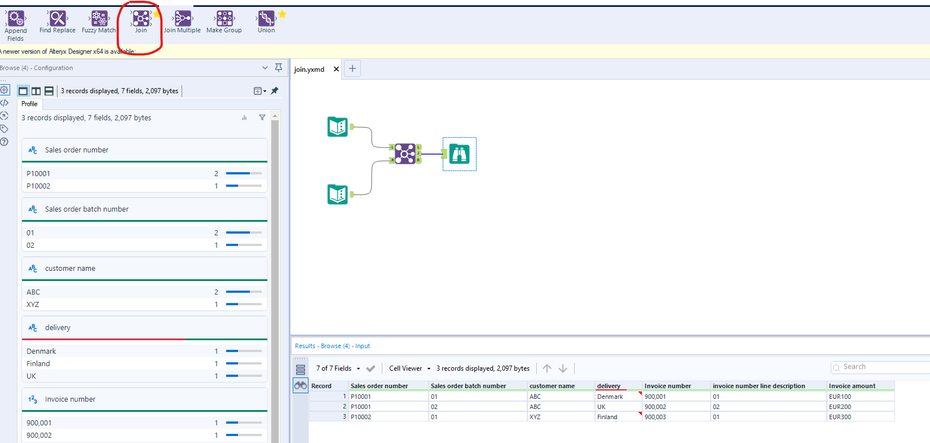Select the Denmark cell in results table

617,396
